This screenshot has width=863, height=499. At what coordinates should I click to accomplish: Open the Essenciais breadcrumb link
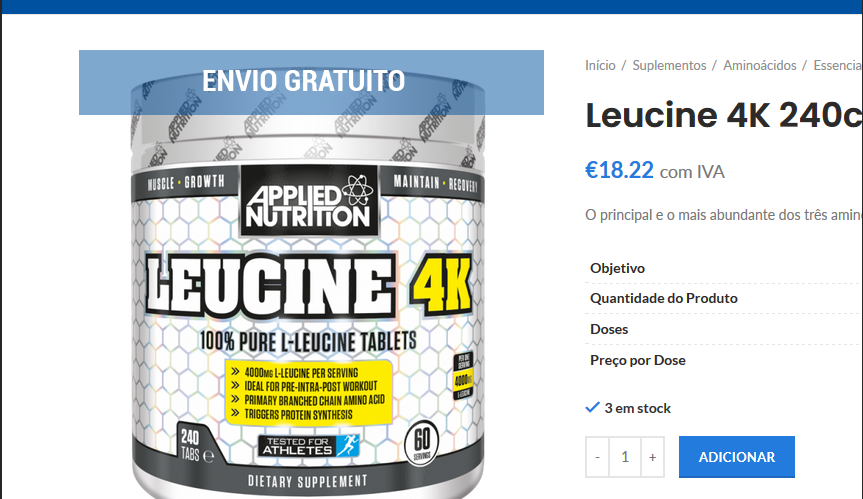838,65
